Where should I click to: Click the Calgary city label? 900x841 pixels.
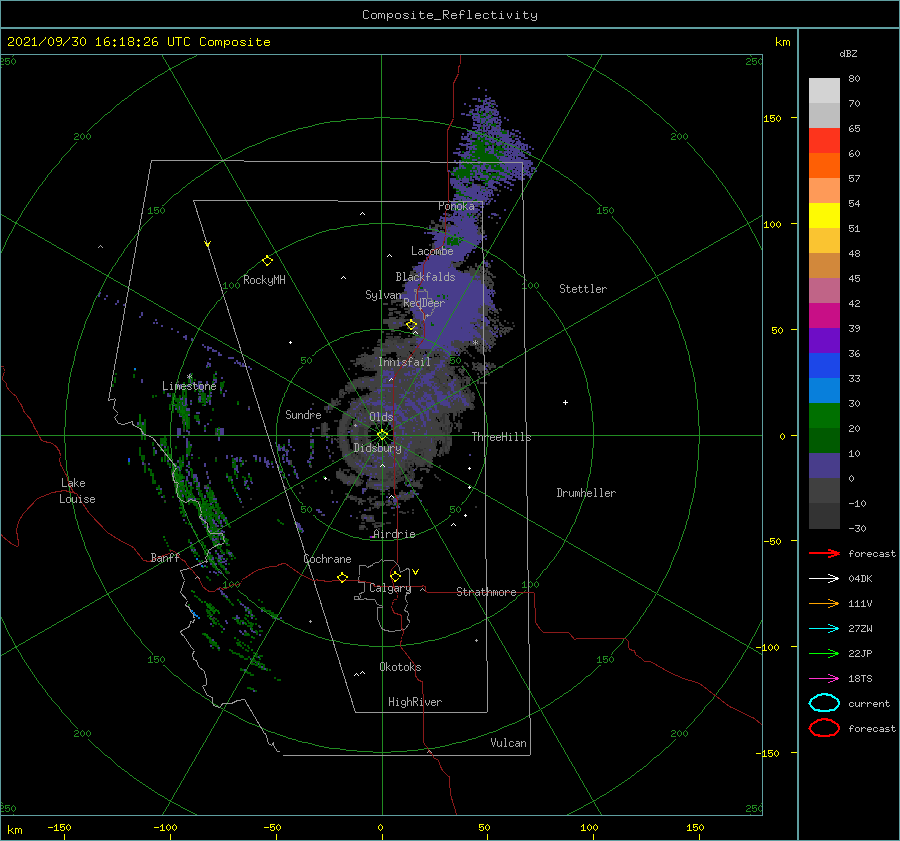pyautogui.click(x=390, y=588)
